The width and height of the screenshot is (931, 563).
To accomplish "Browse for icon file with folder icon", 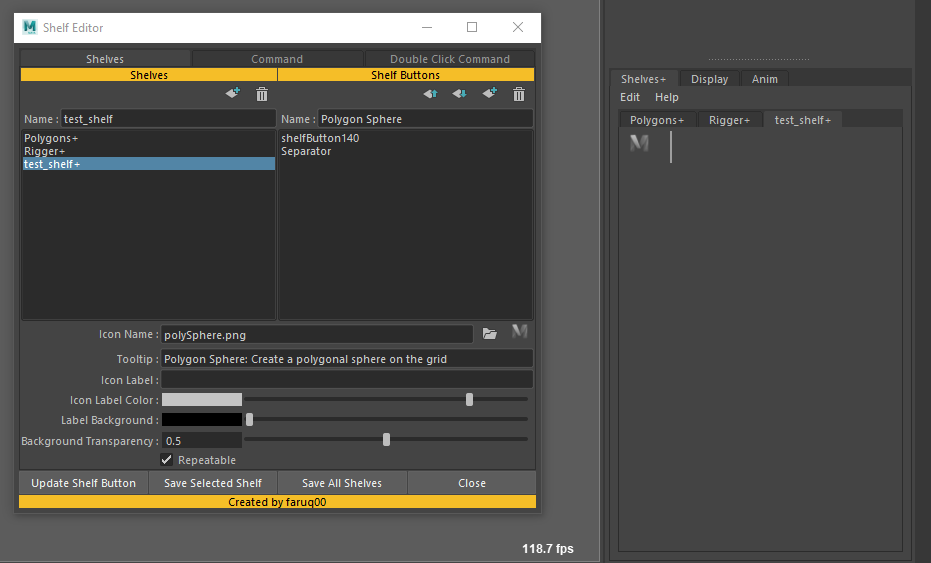I will click(489, 334).
